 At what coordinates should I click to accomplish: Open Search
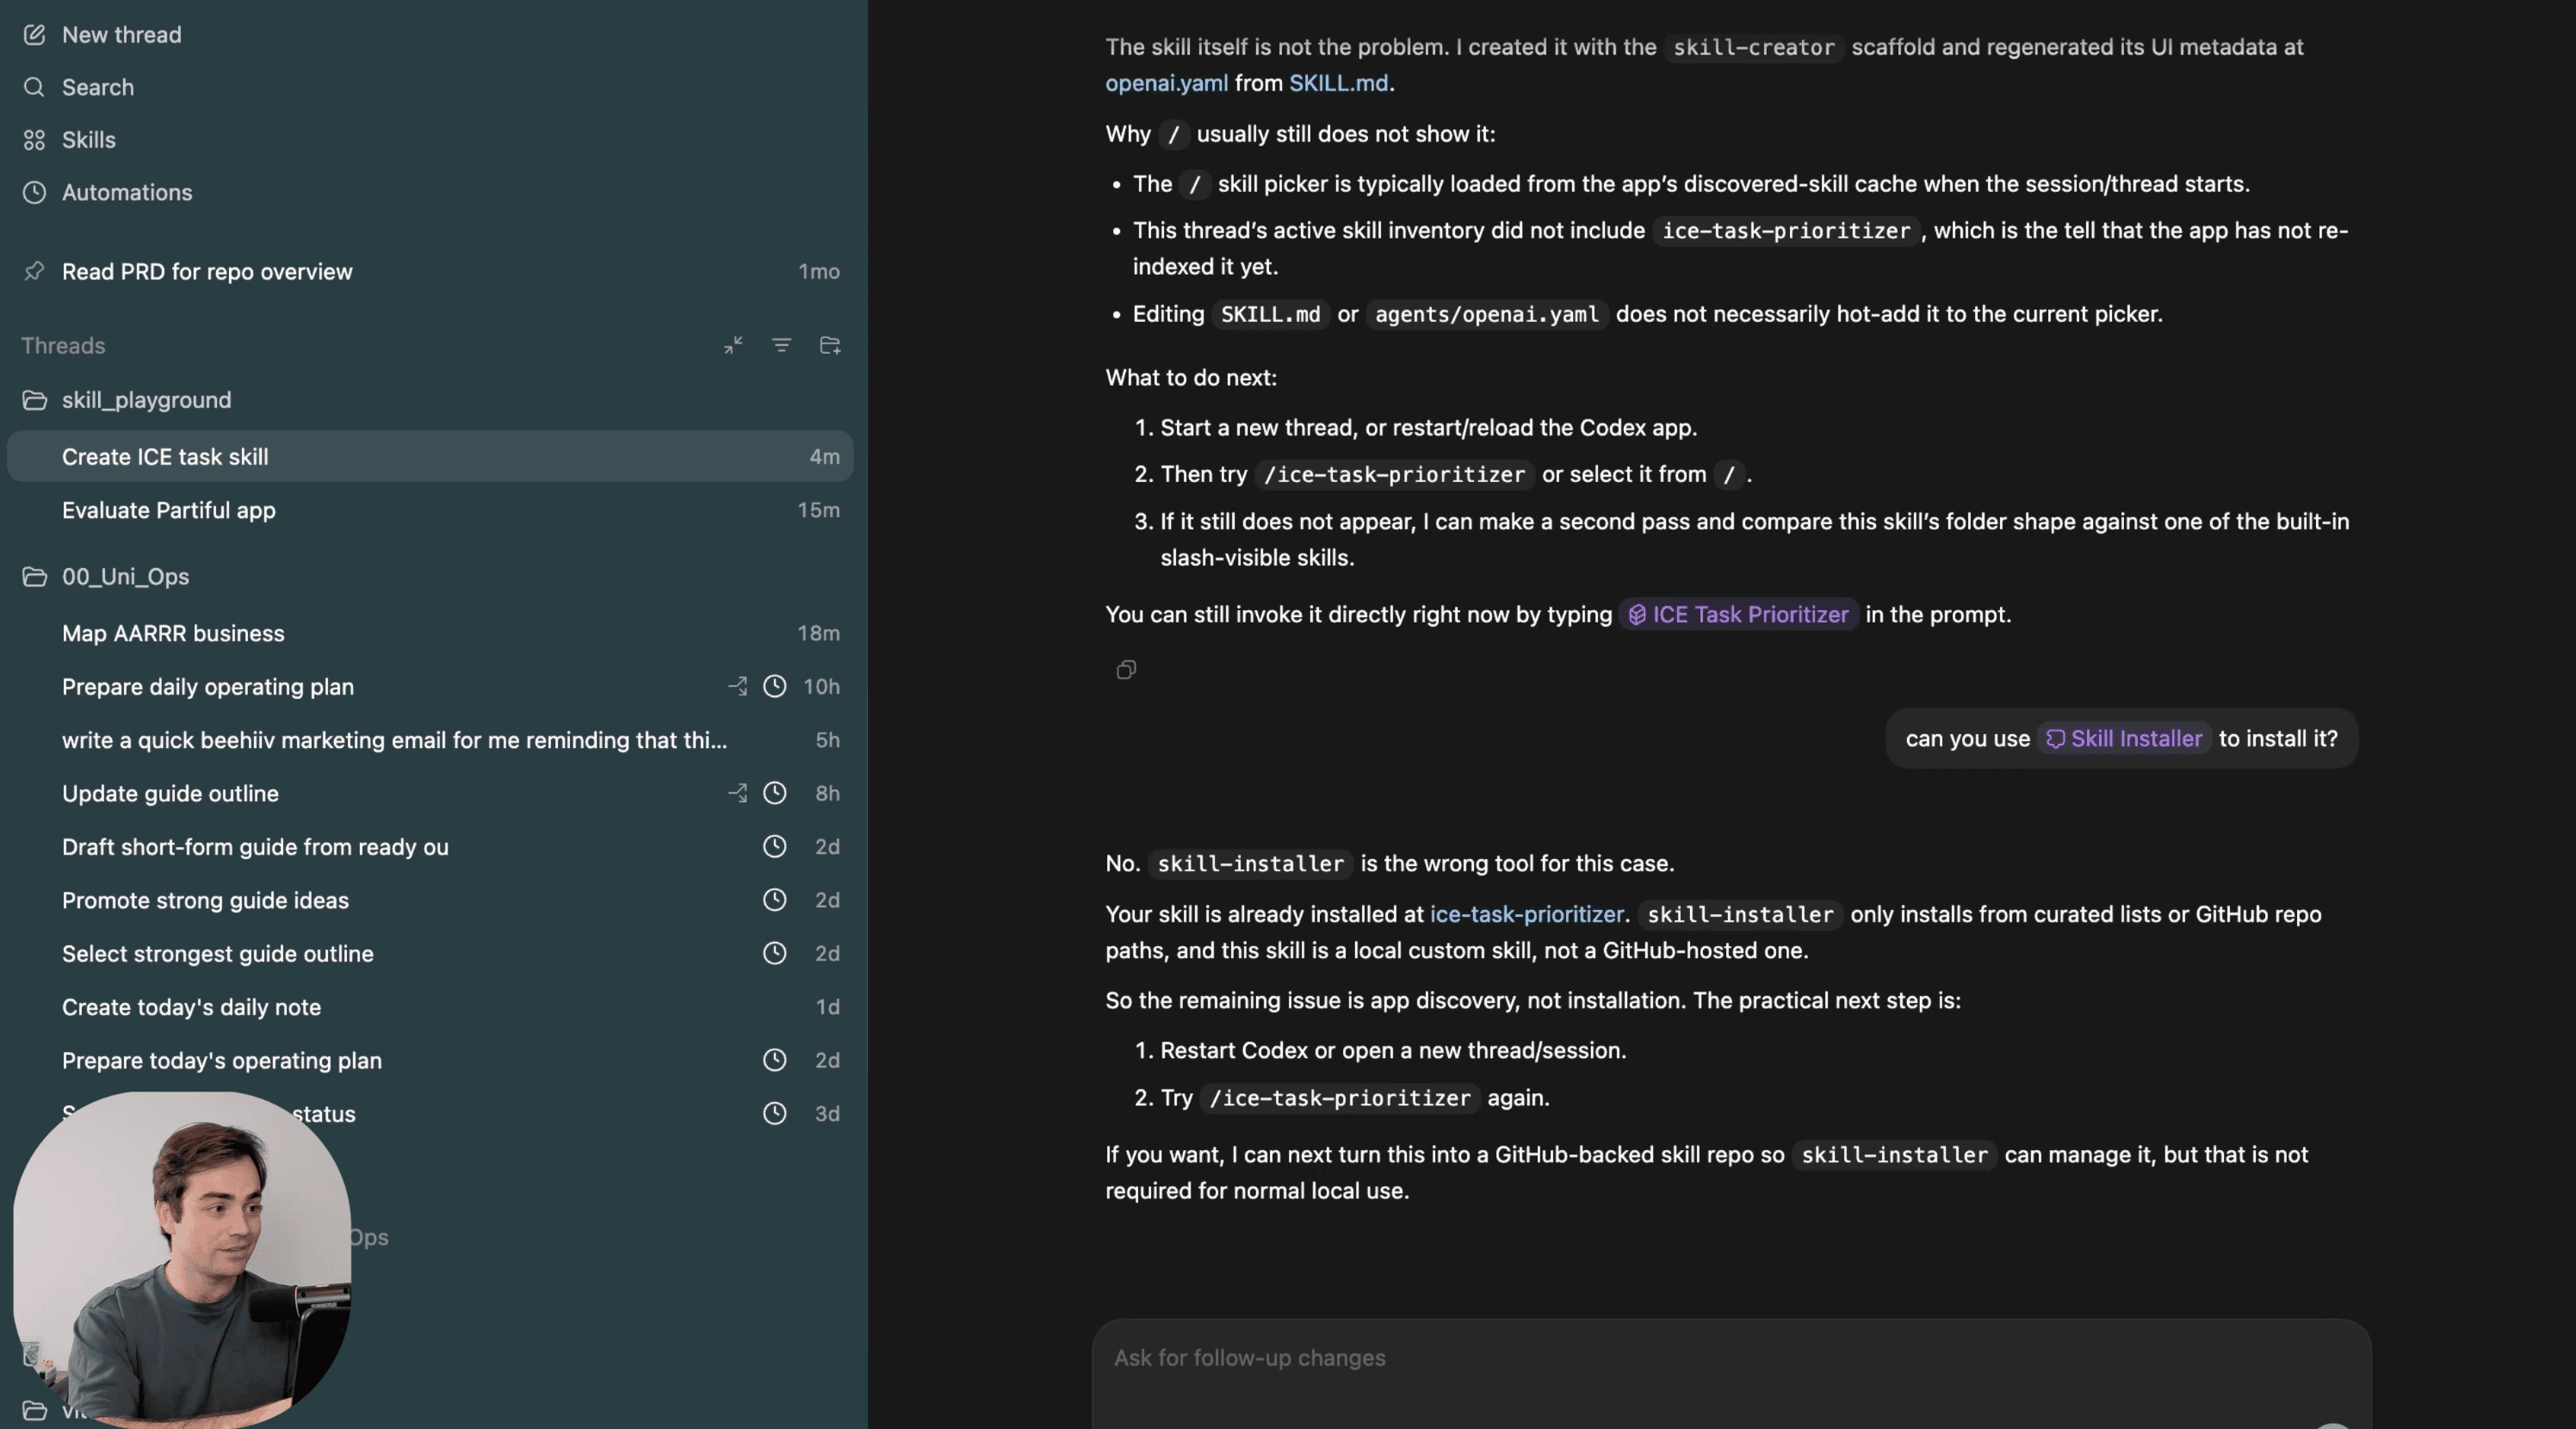point(98,87)
